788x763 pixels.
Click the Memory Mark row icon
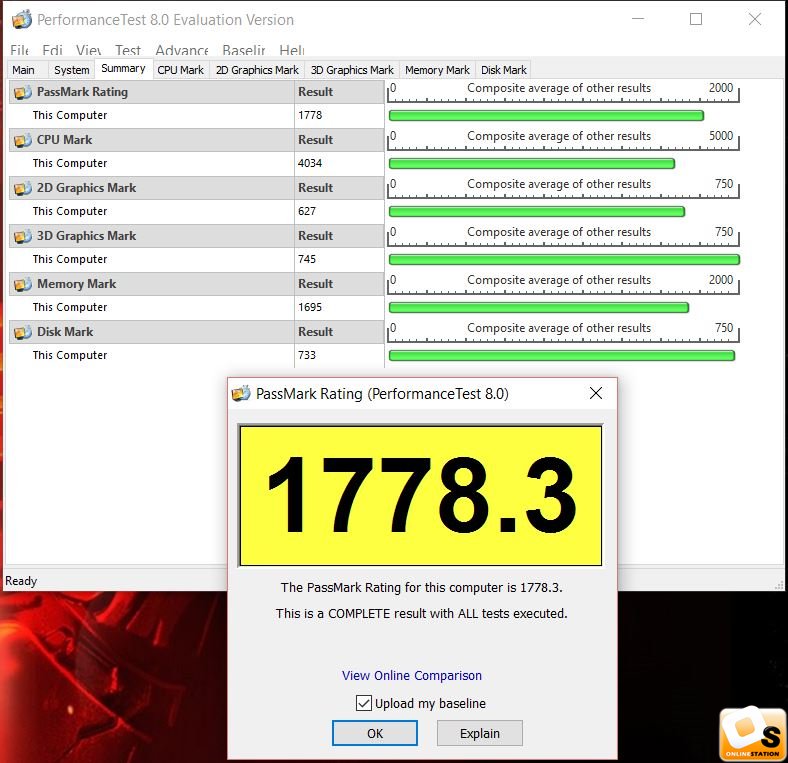tap(23, 284)
